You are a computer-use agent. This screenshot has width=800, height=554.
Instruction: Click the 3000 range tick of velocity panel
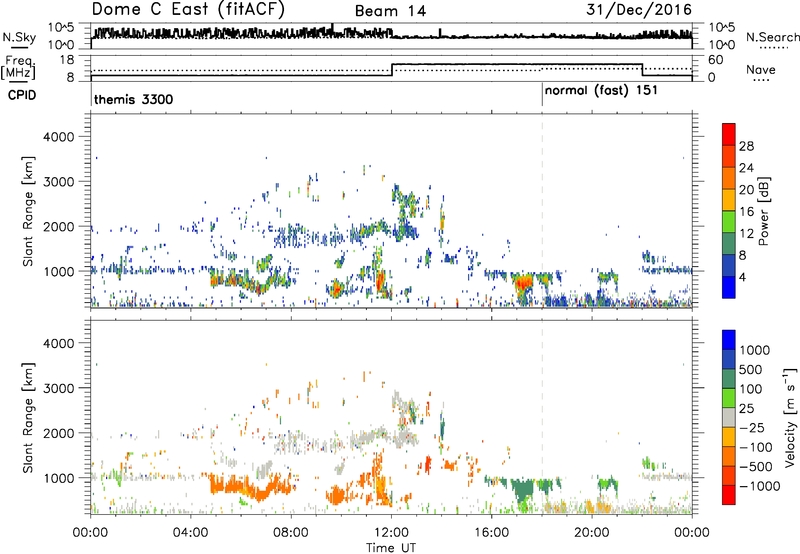coord(59,388)
